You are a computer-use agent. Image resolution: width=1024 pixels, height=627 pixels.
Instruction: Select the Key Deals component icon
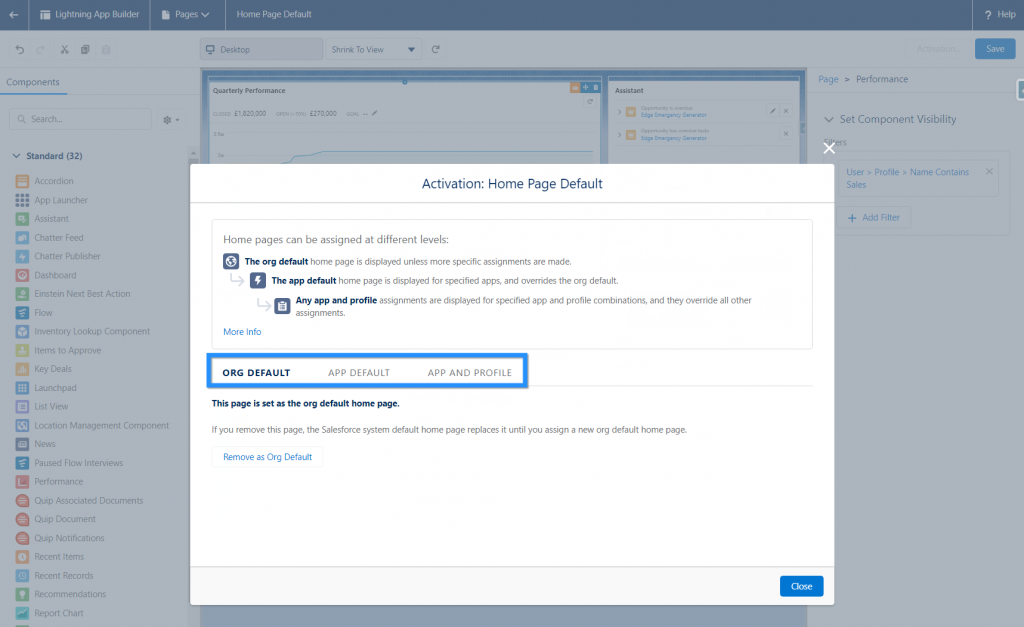(22, 369)
